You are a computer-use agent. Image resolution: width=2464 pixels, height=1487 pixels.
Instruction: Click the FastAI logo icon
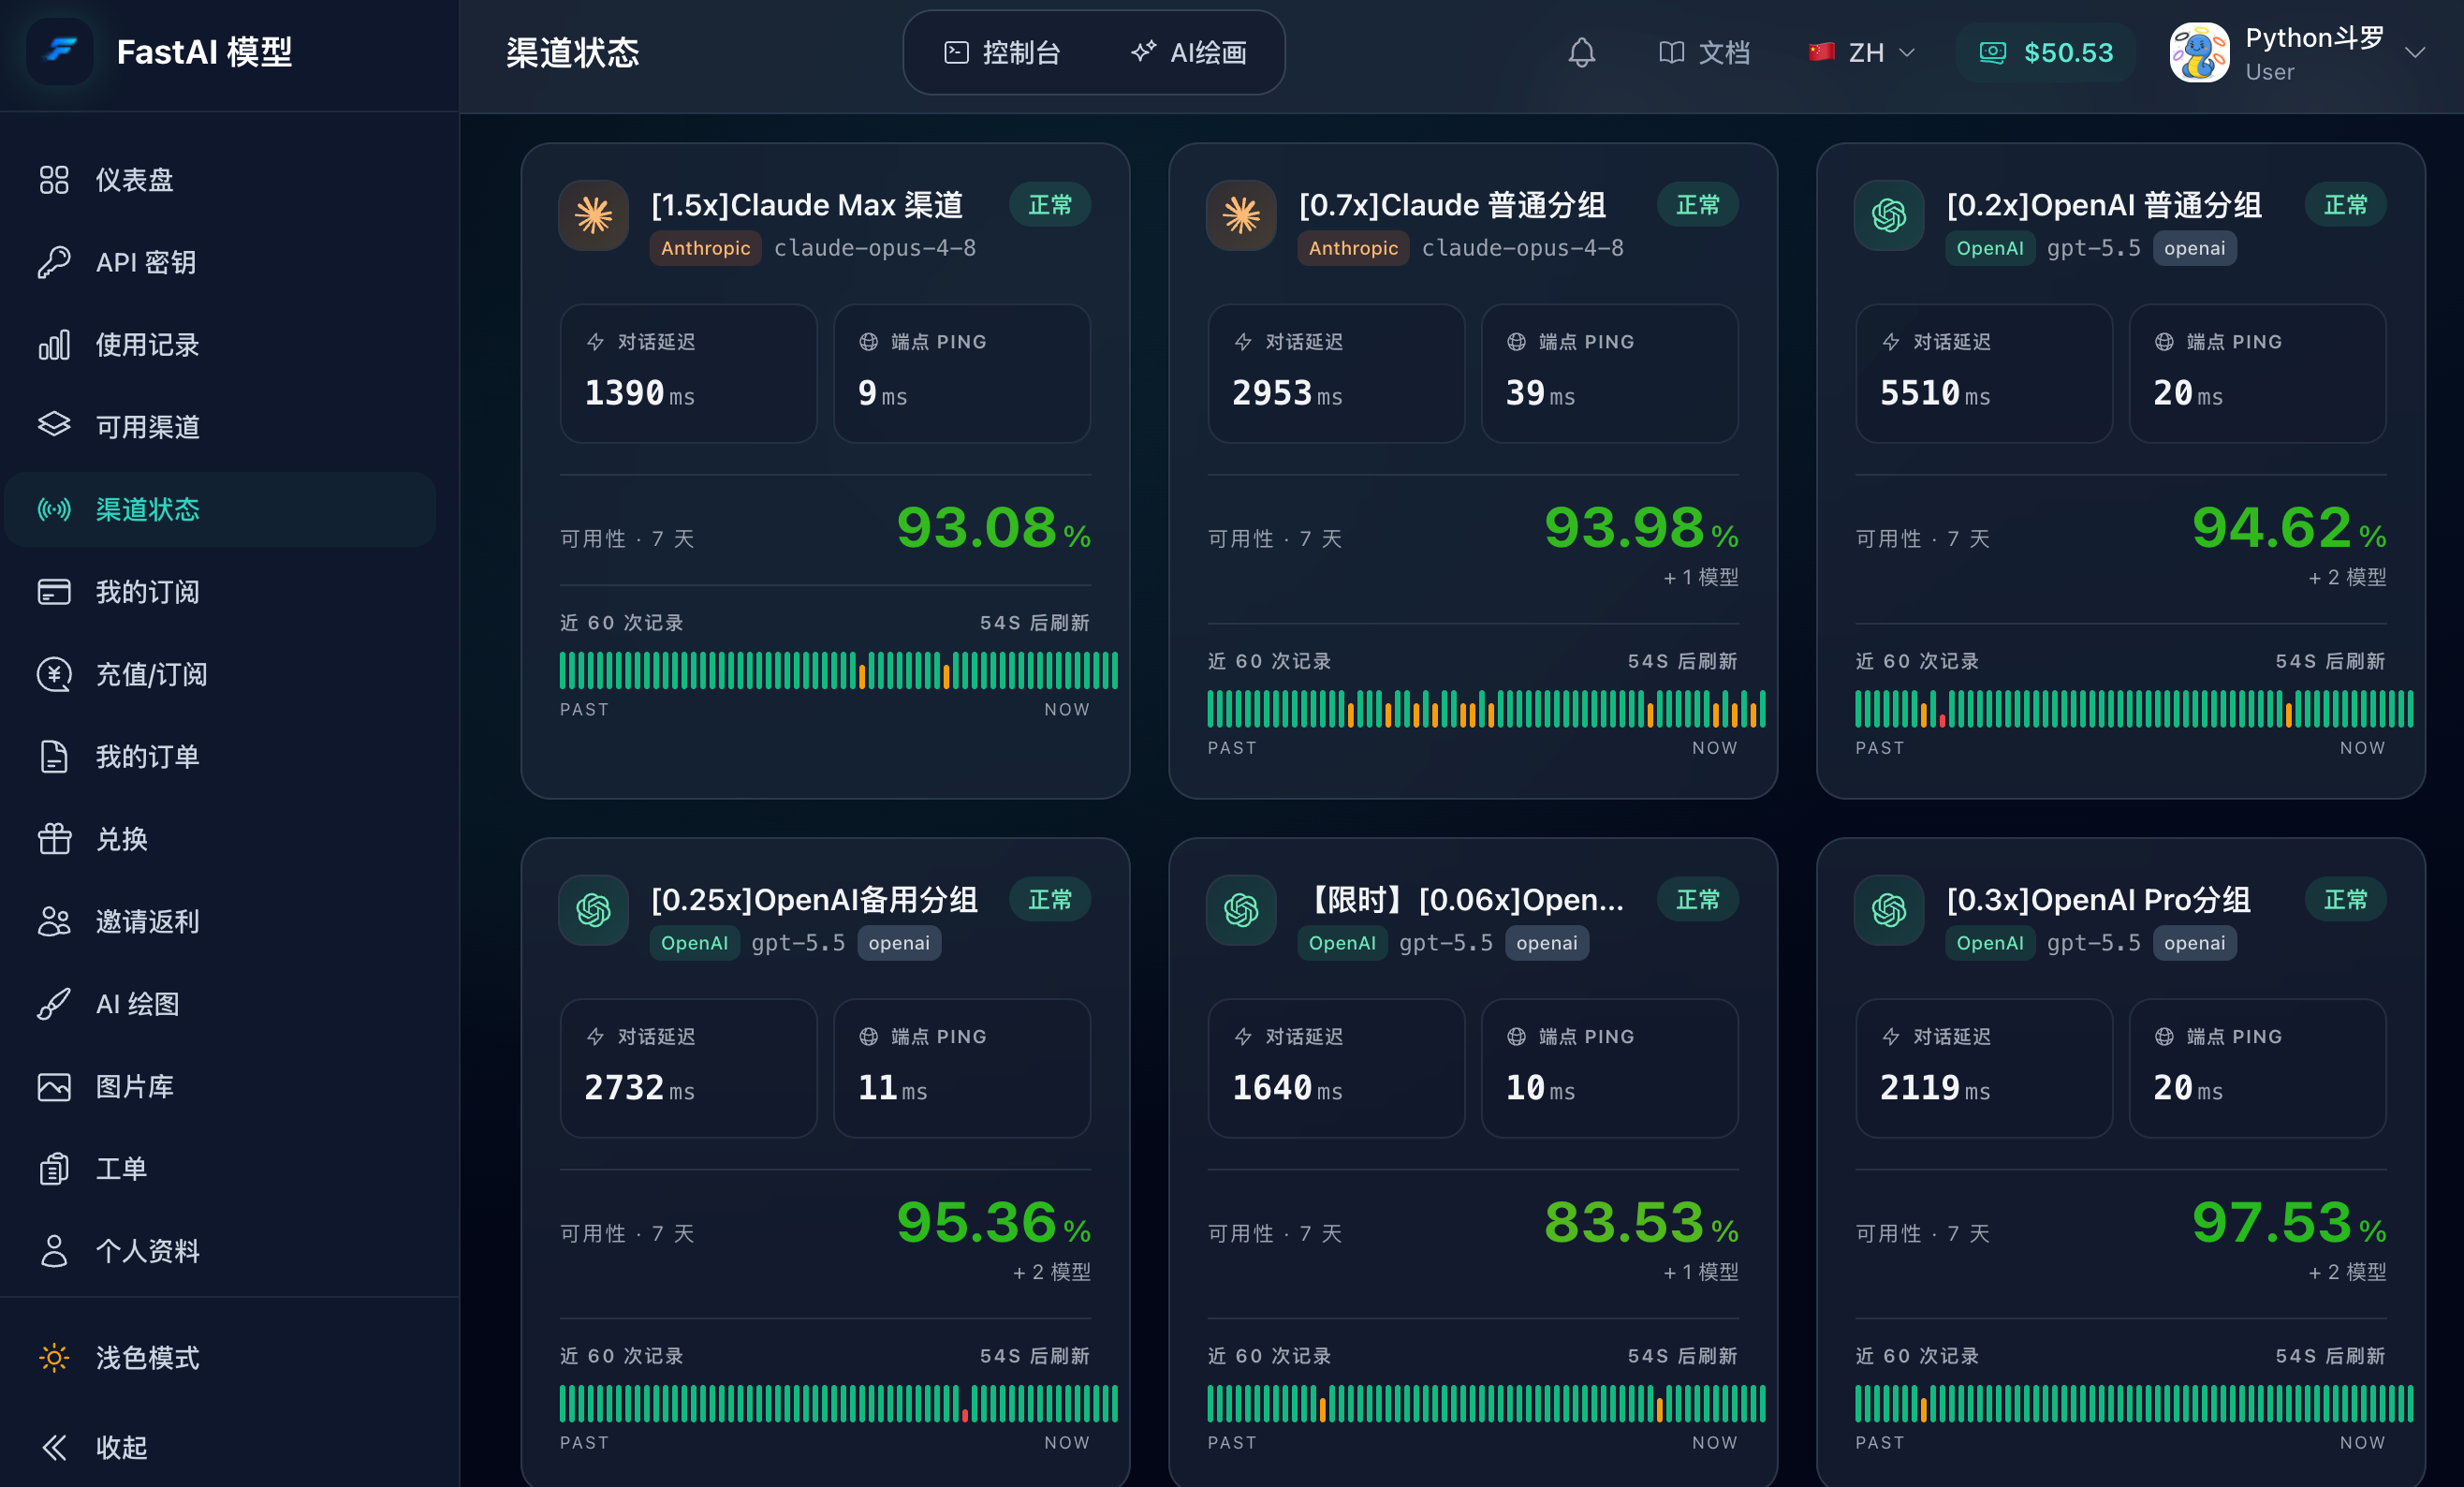pyautogui.click(x=60, y=52)
